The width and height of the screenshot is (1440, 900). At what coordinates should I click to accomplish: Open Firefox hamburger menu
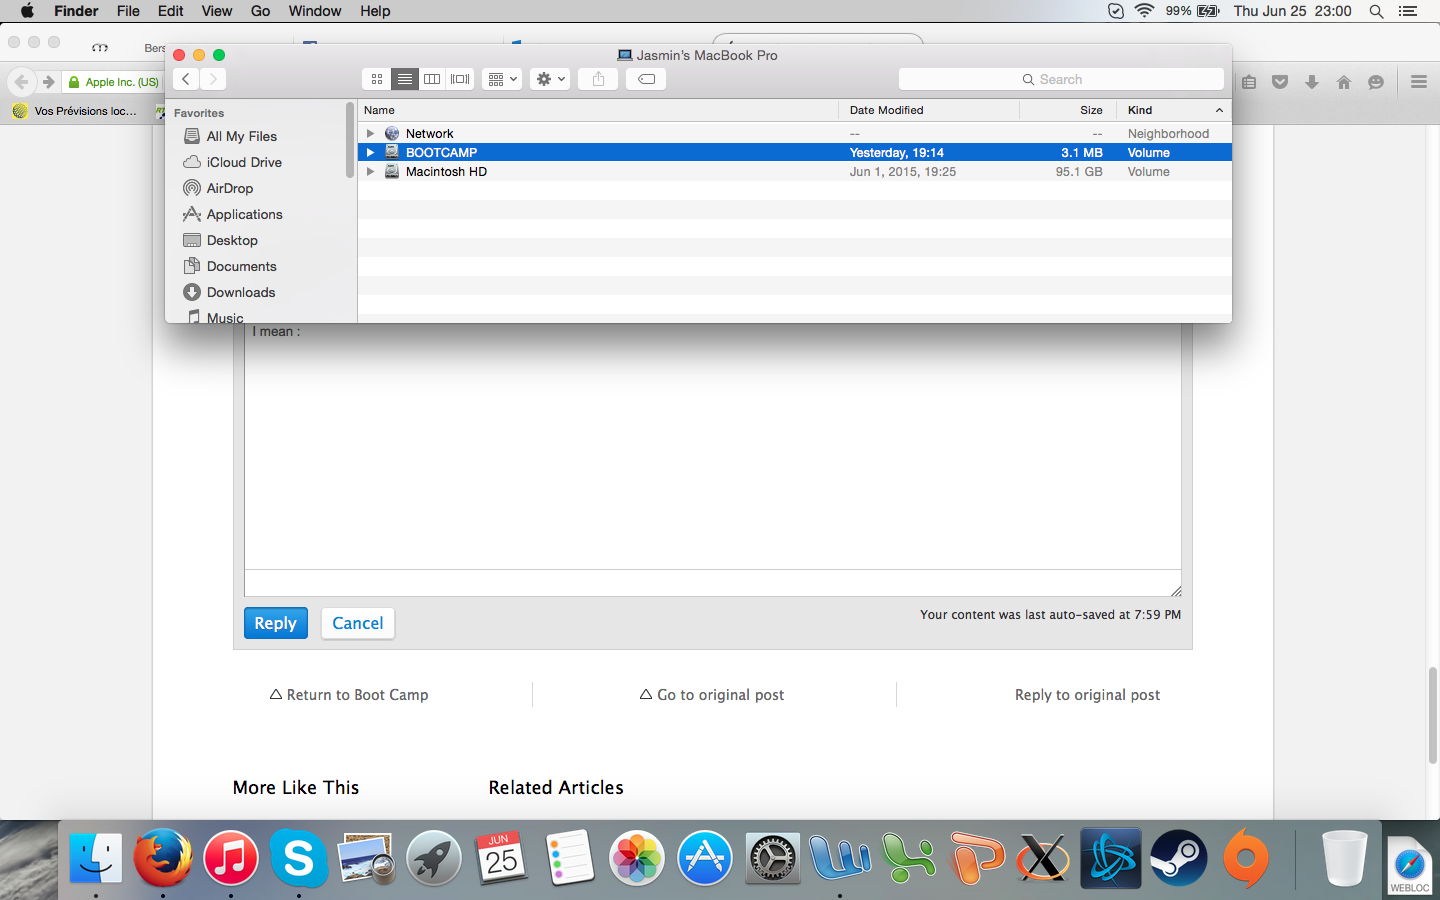coord(1419,82)
